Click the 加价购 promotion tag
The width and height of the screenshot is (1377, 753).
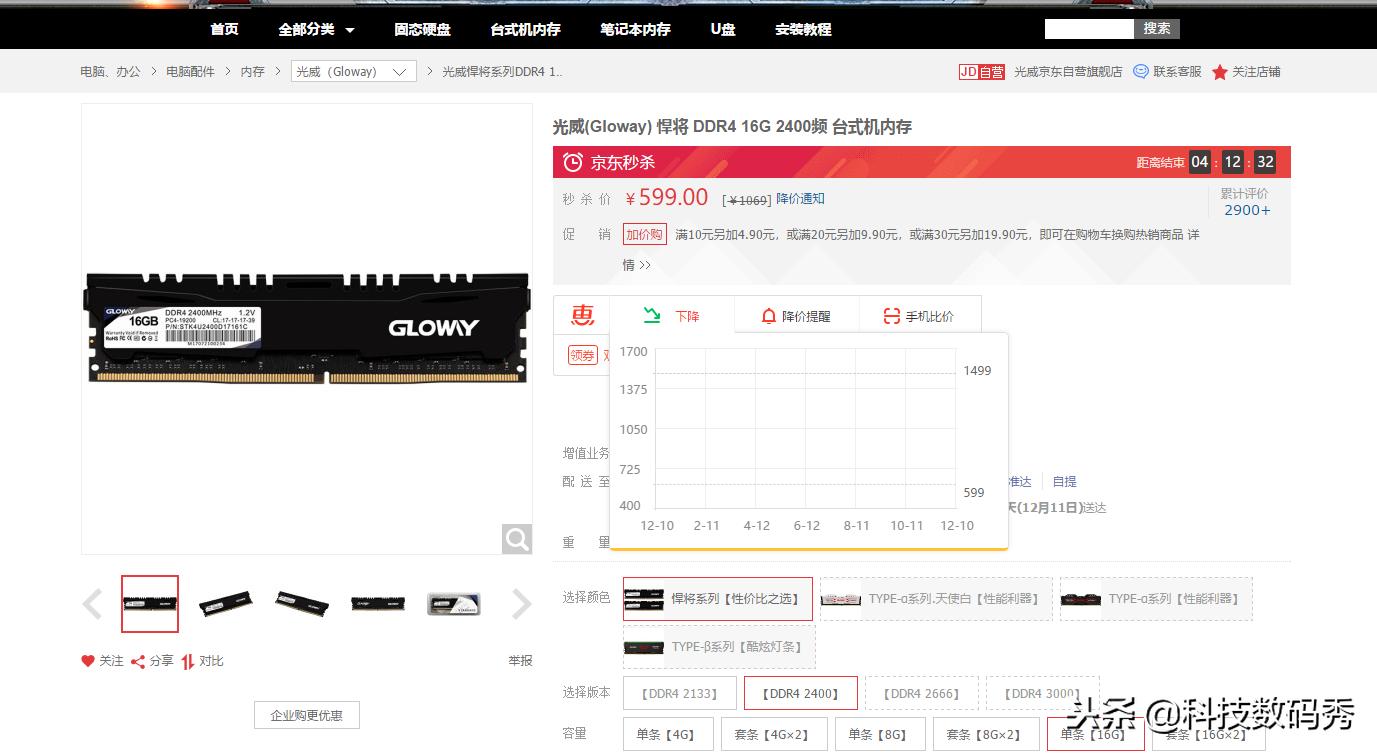pos(644,235)
